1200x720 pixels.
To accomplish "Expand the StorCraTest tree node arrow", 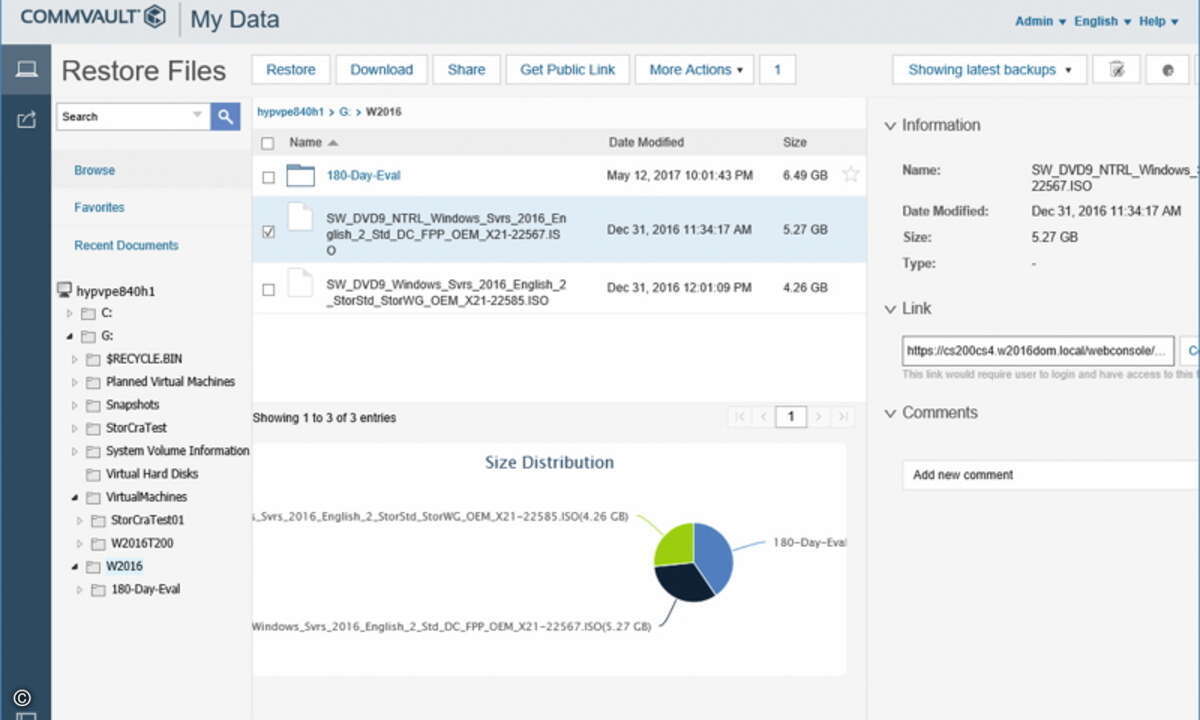I will click(75, 429).
